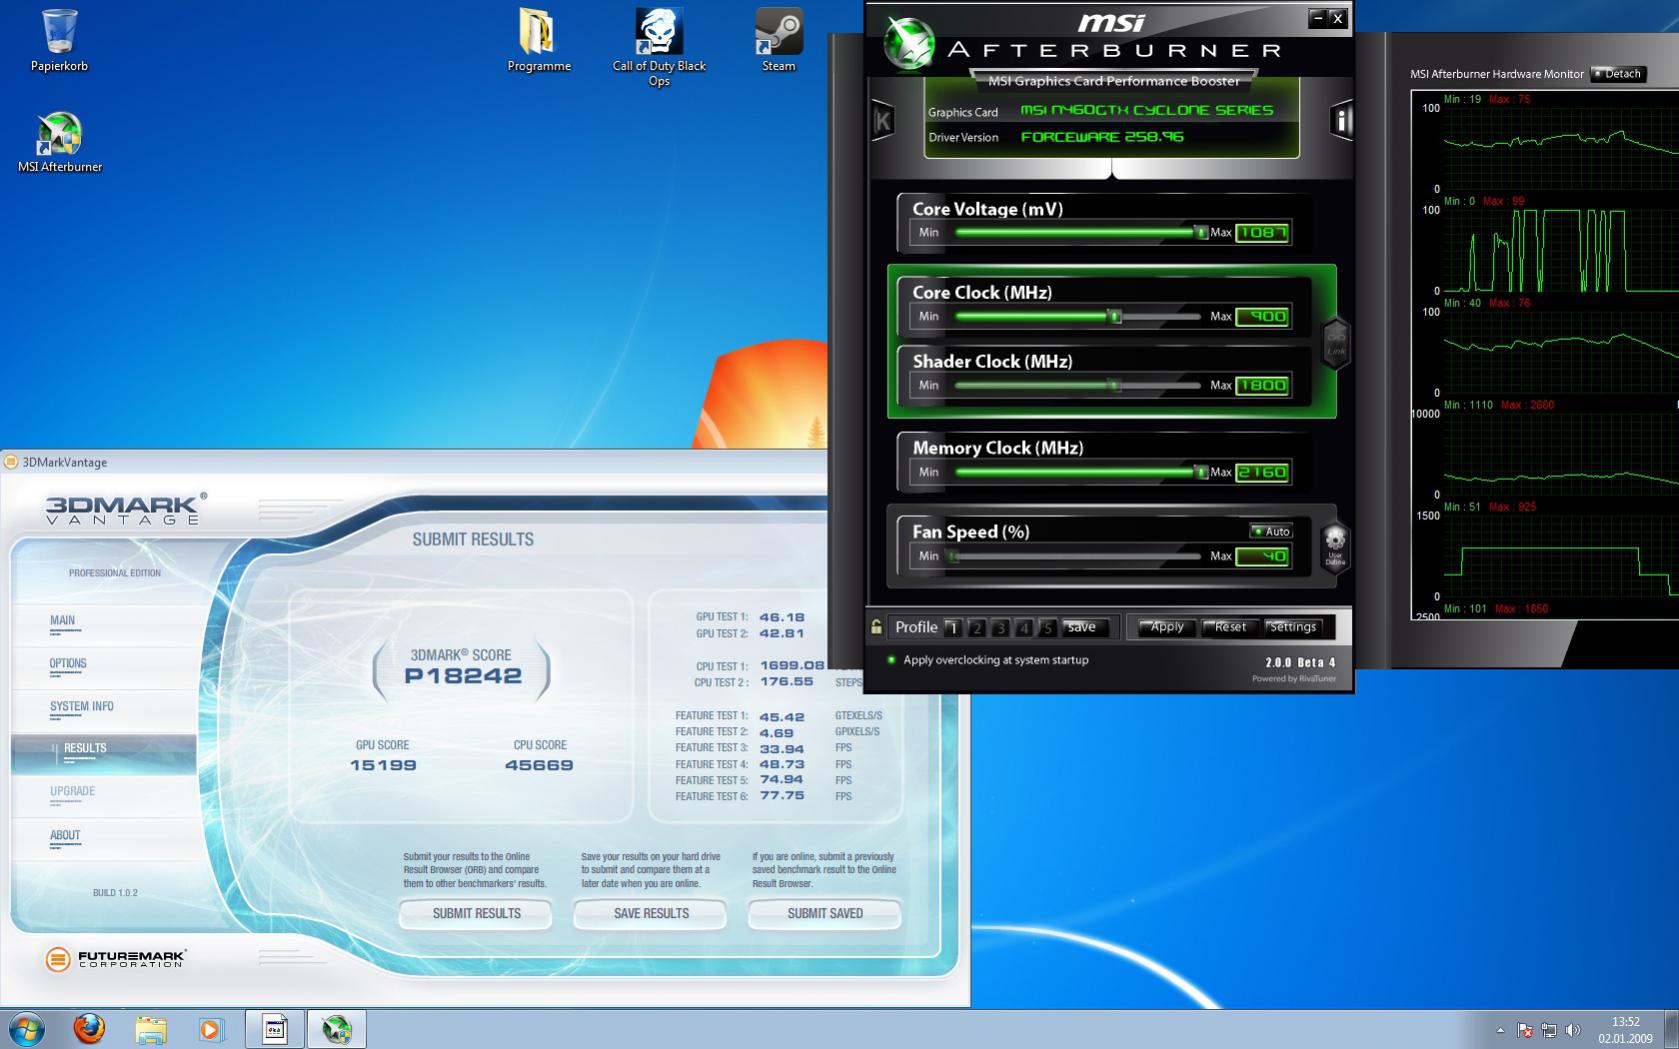Click the driver version text Forceware 258.96
The image size is (1679, 1049).
(x=1102, y=137)
